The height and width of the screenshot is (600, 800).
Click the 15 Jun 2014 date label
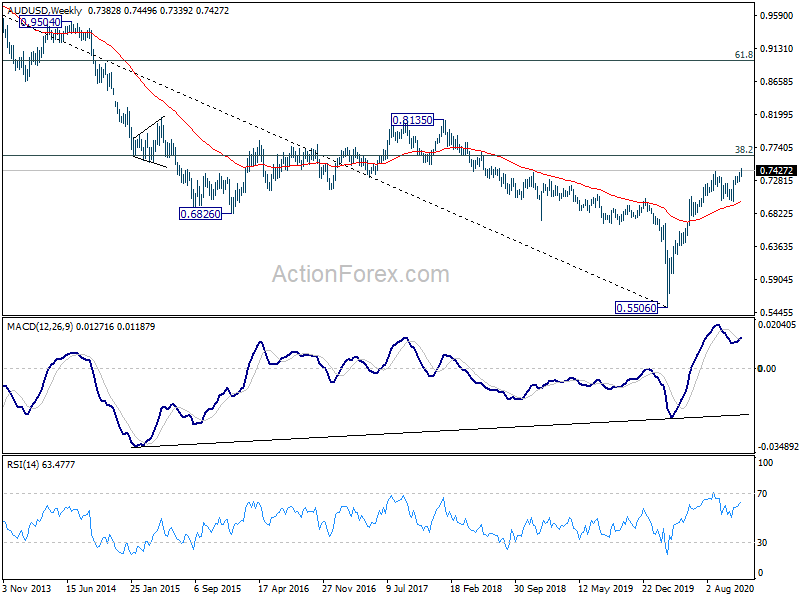coord(91,588)
